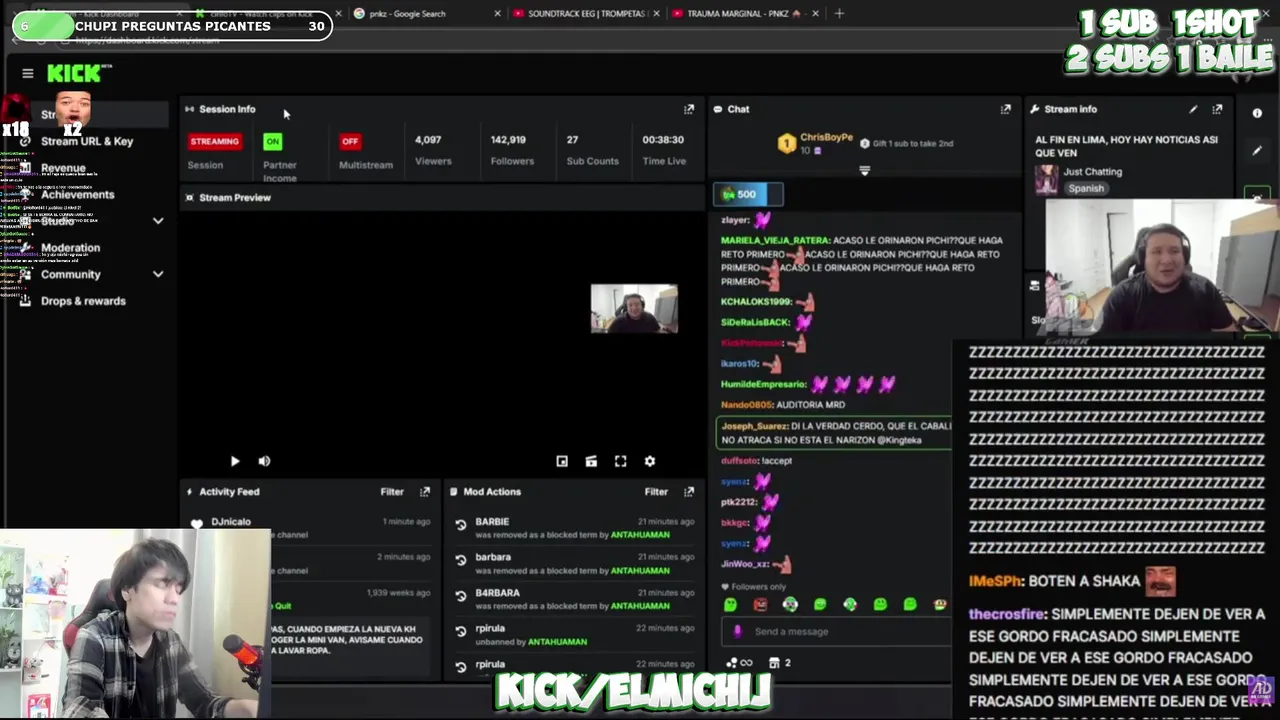Viewport: 1280px width, 720px height.
Task: Pop out the Mod Actions panel
Action: point(689,491)
